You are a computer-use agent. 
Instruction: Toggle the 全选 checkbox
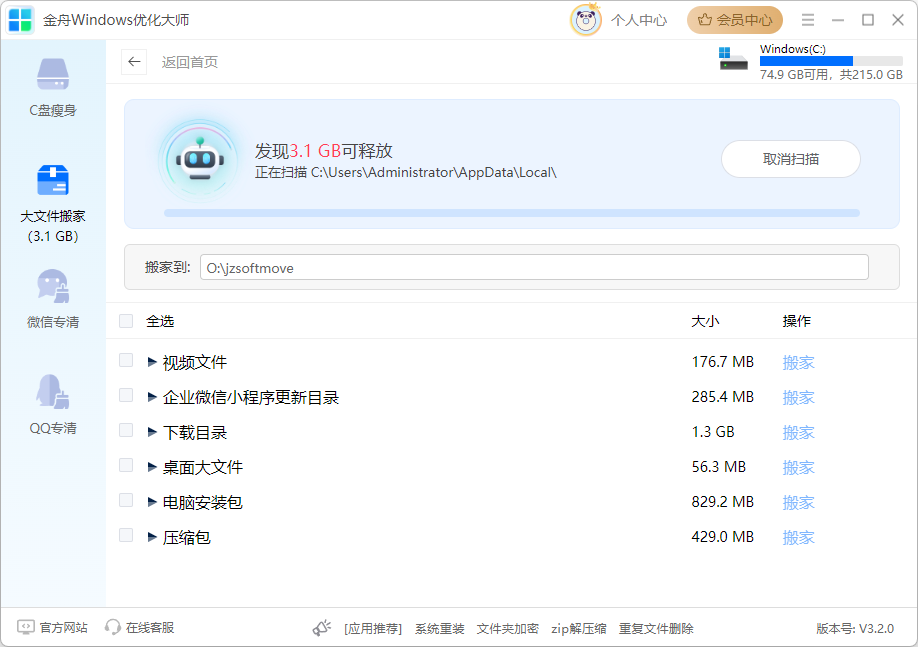pos(126,321)
